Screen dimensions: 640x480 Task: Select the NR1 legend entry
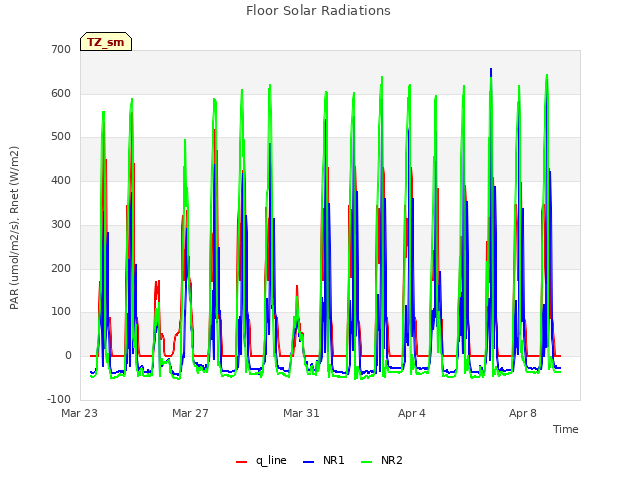tap(324, 460)
